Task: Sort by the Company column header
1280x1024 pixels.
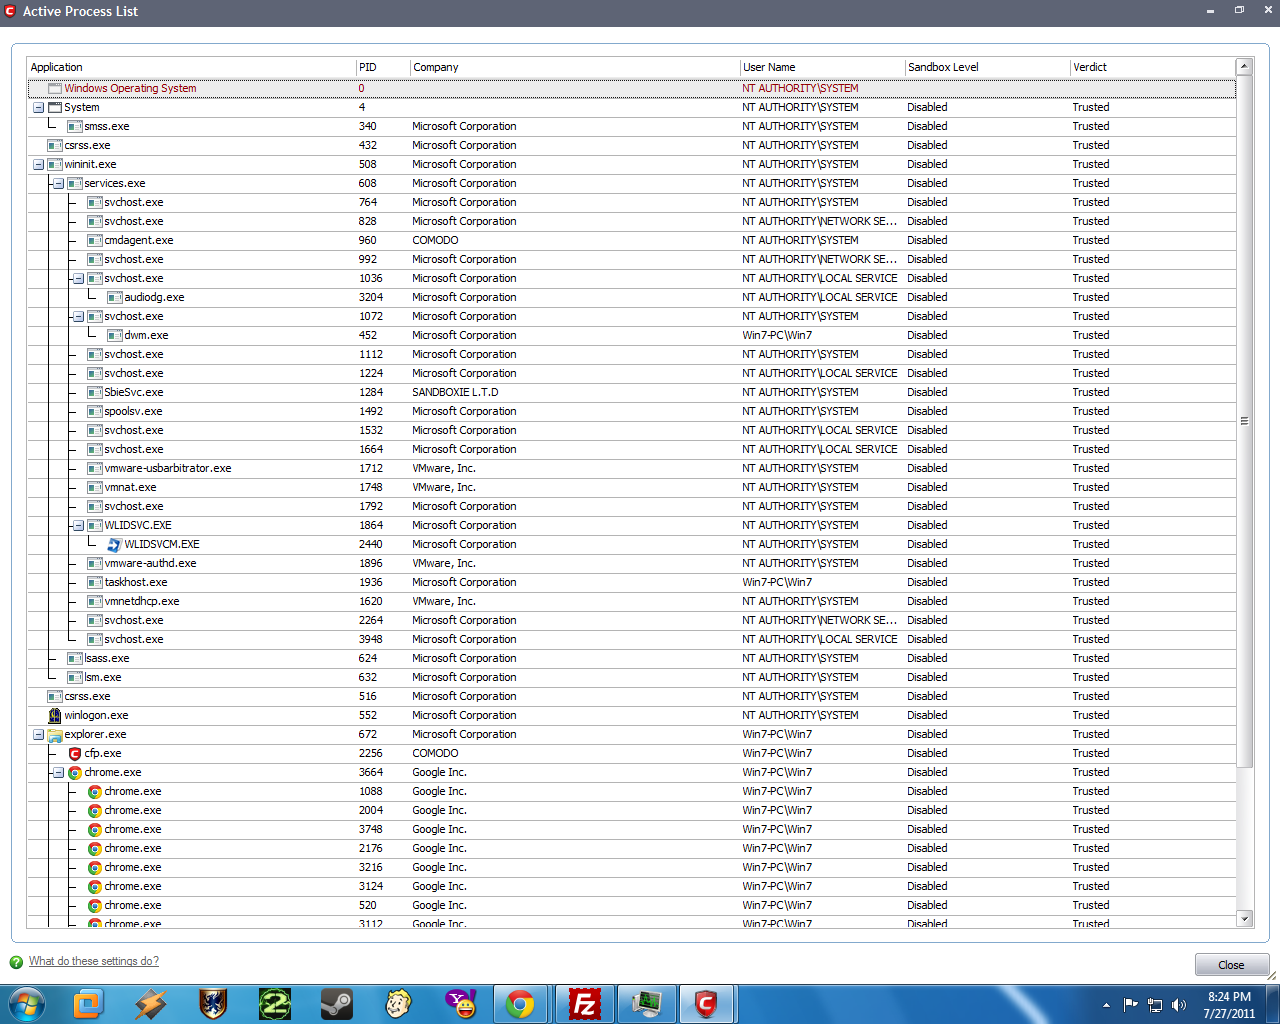Action: [x=575, y=67]
